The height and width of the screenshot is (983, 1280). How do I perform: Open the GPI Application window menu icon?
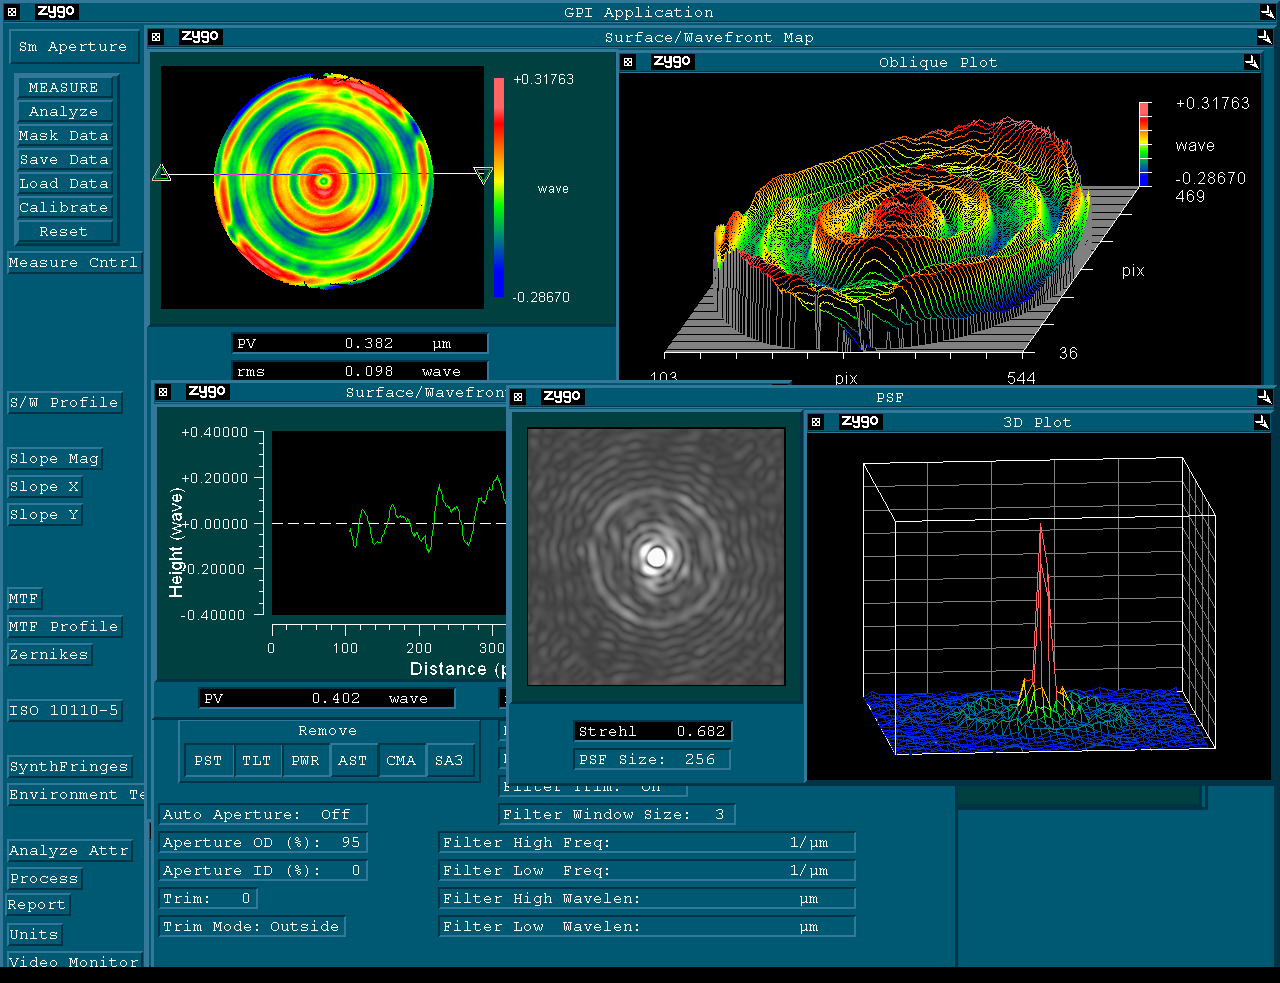pos(12,12)
